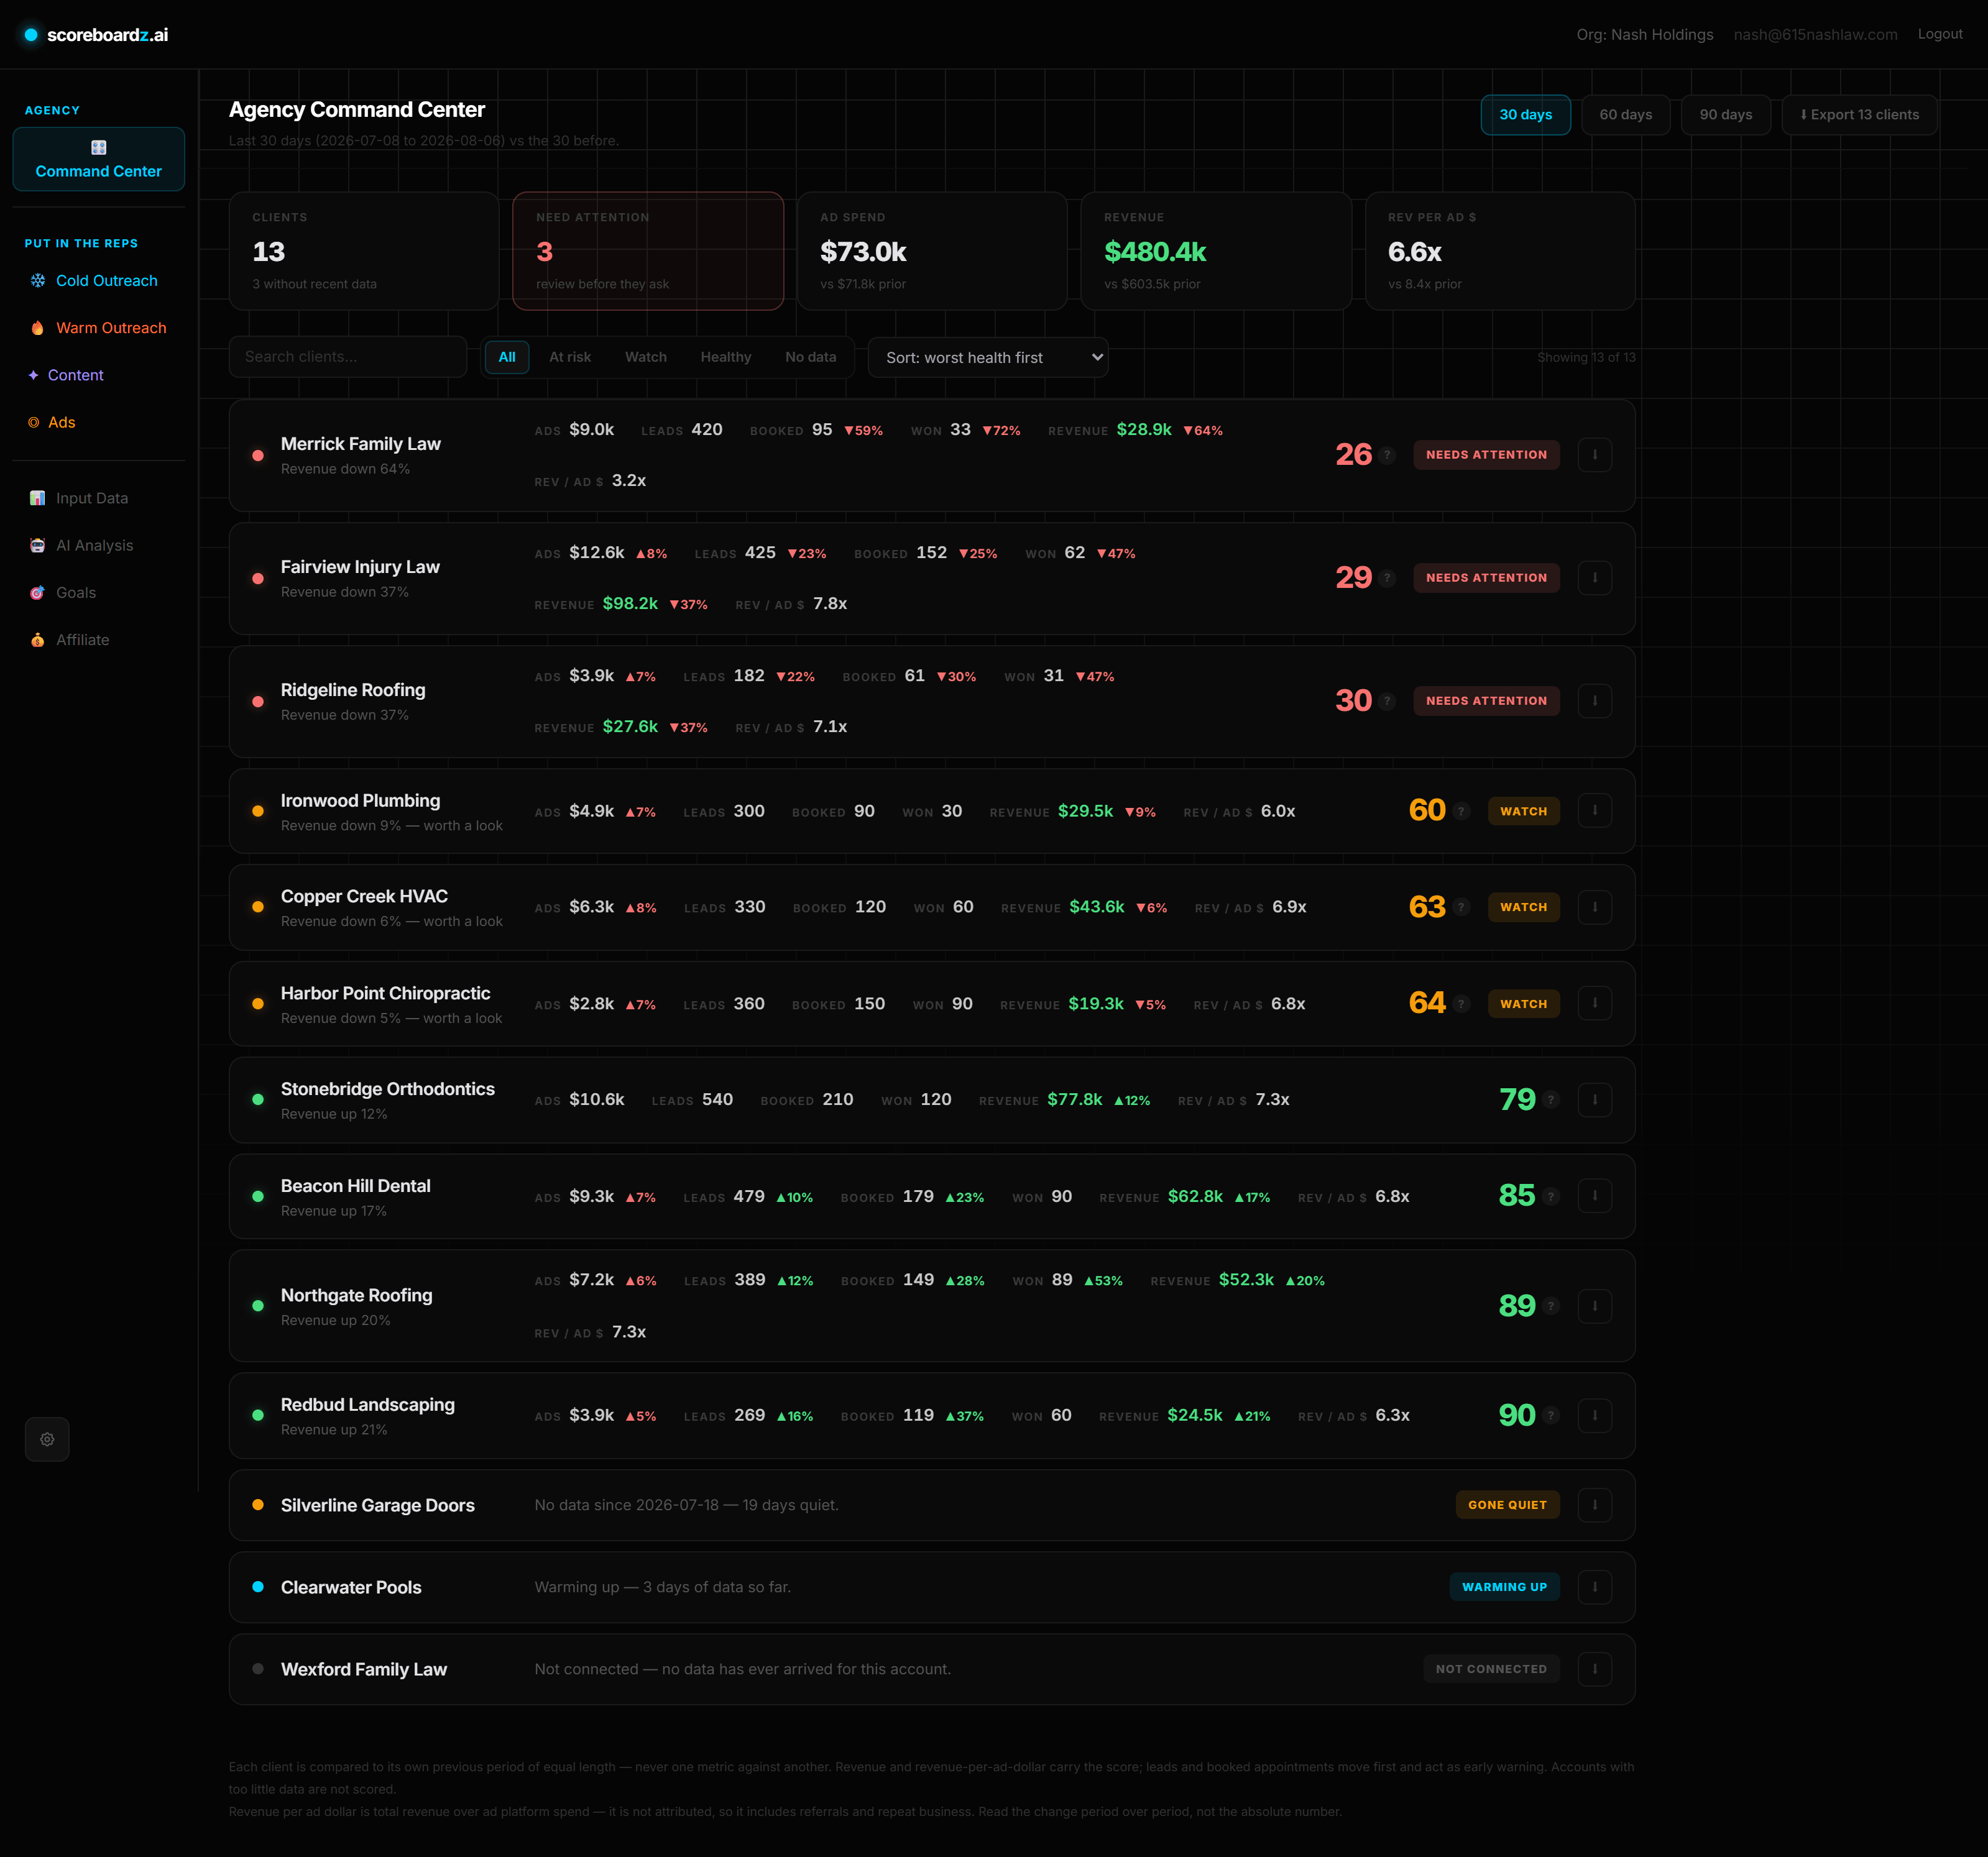Click the Logout link
The height and width of the screenshot is (1857, 1988).
click(x=1940, y=34)
